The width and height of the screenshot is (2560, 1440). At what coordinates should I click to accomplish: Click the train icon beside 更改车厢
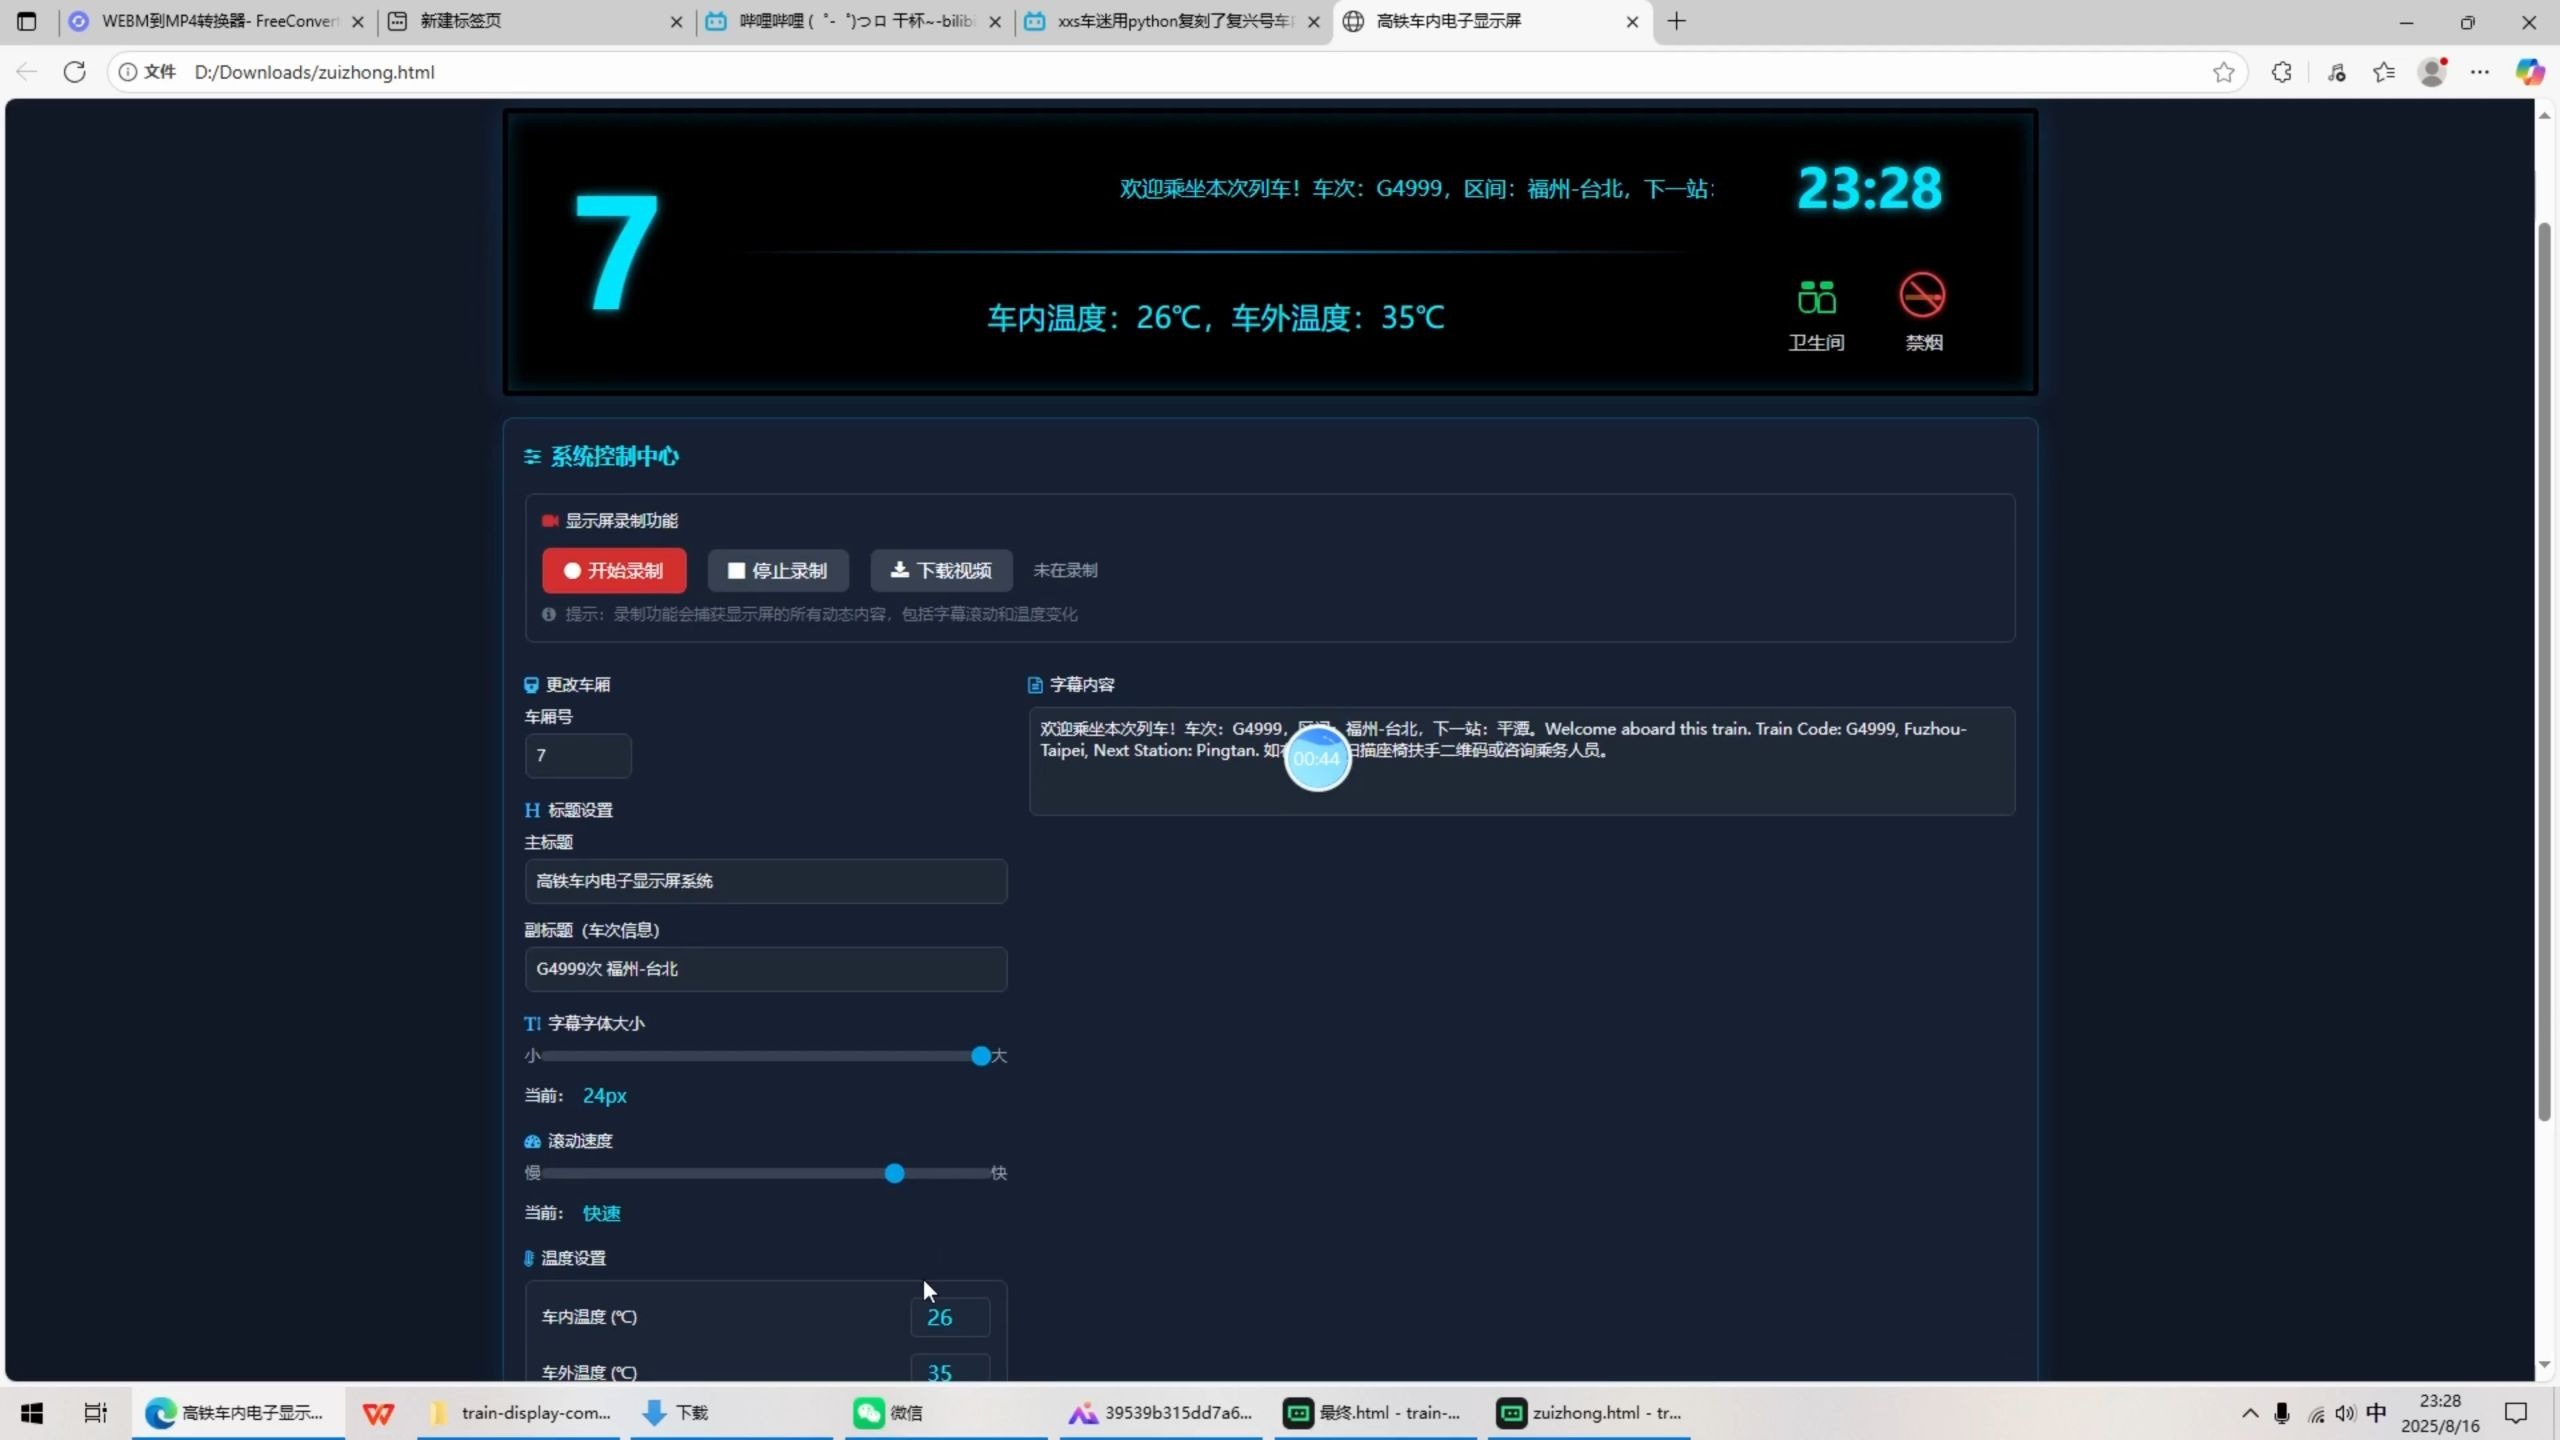[x=531, y=685]
